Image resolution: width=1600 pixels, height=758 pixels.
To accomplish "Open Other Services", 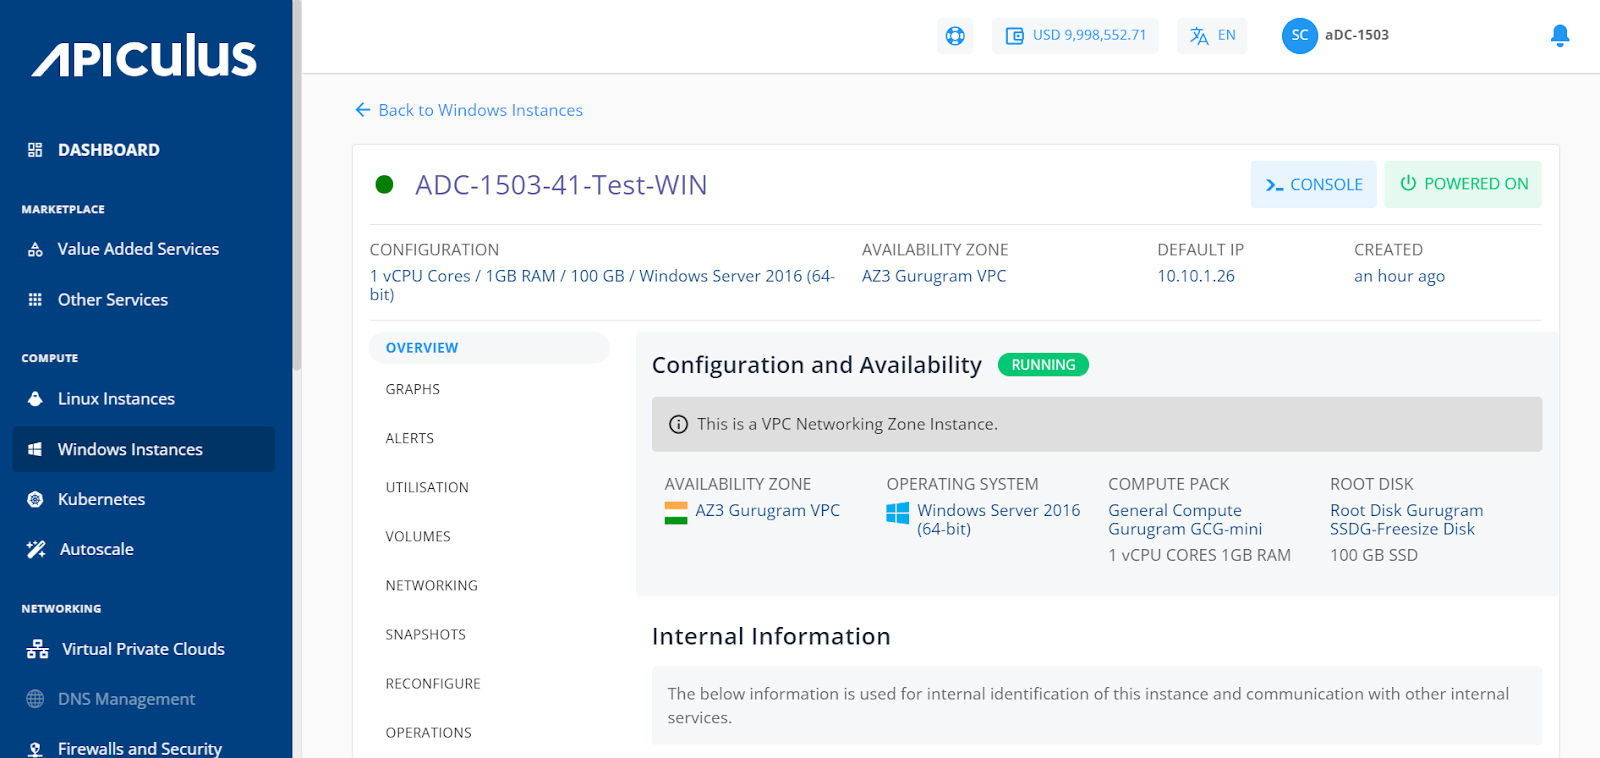I will click(x=112, y=300).
